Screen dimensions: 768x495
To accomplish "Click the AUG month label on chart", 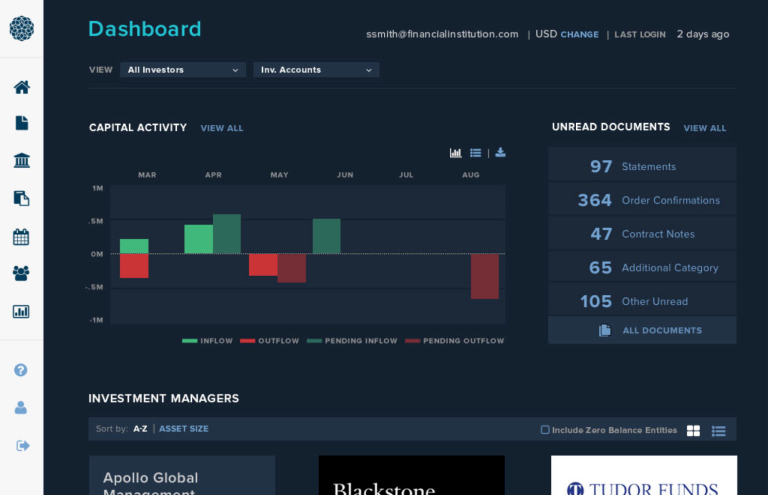I will point(471,175).
